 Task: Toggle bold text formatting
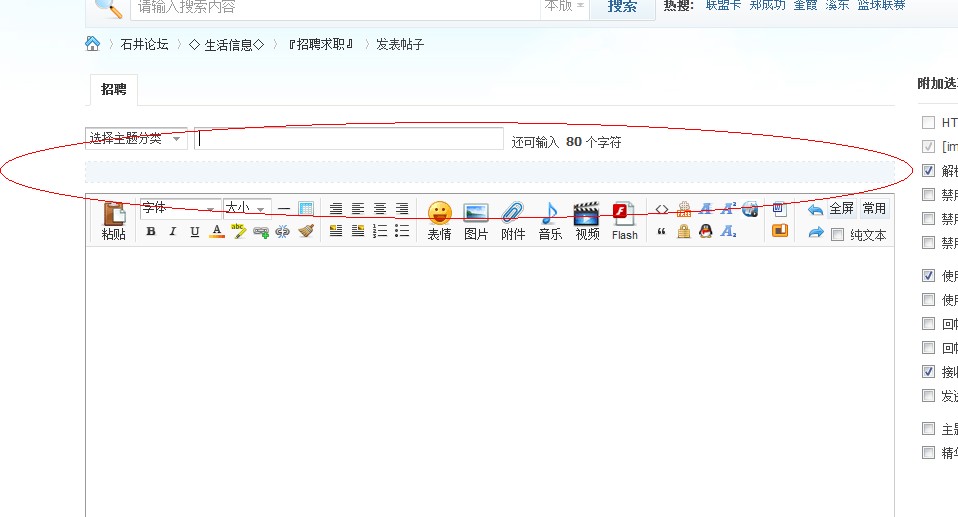pos(151,231)
